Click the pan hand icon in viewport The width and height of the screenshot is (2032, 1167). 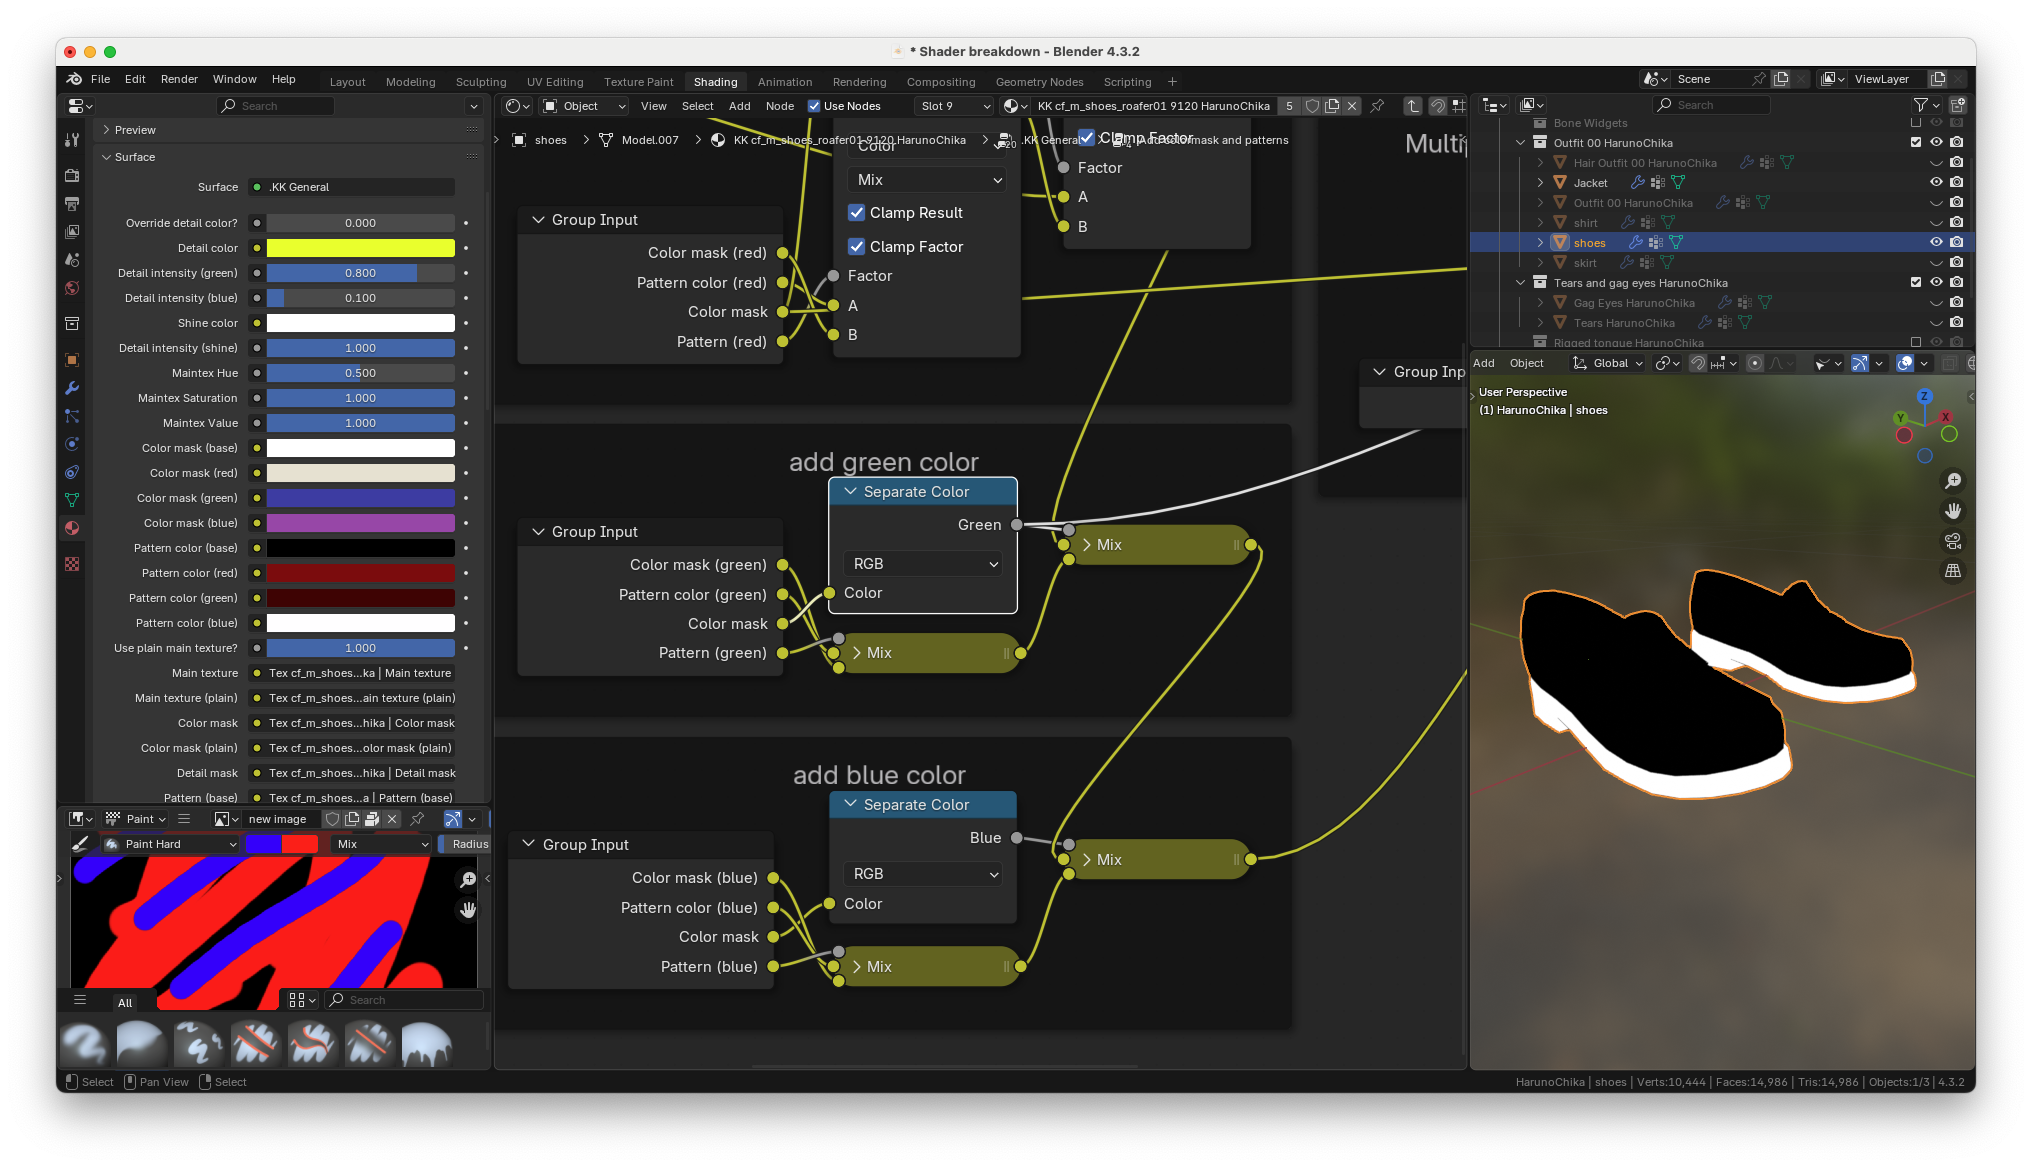coord(1952,511)
